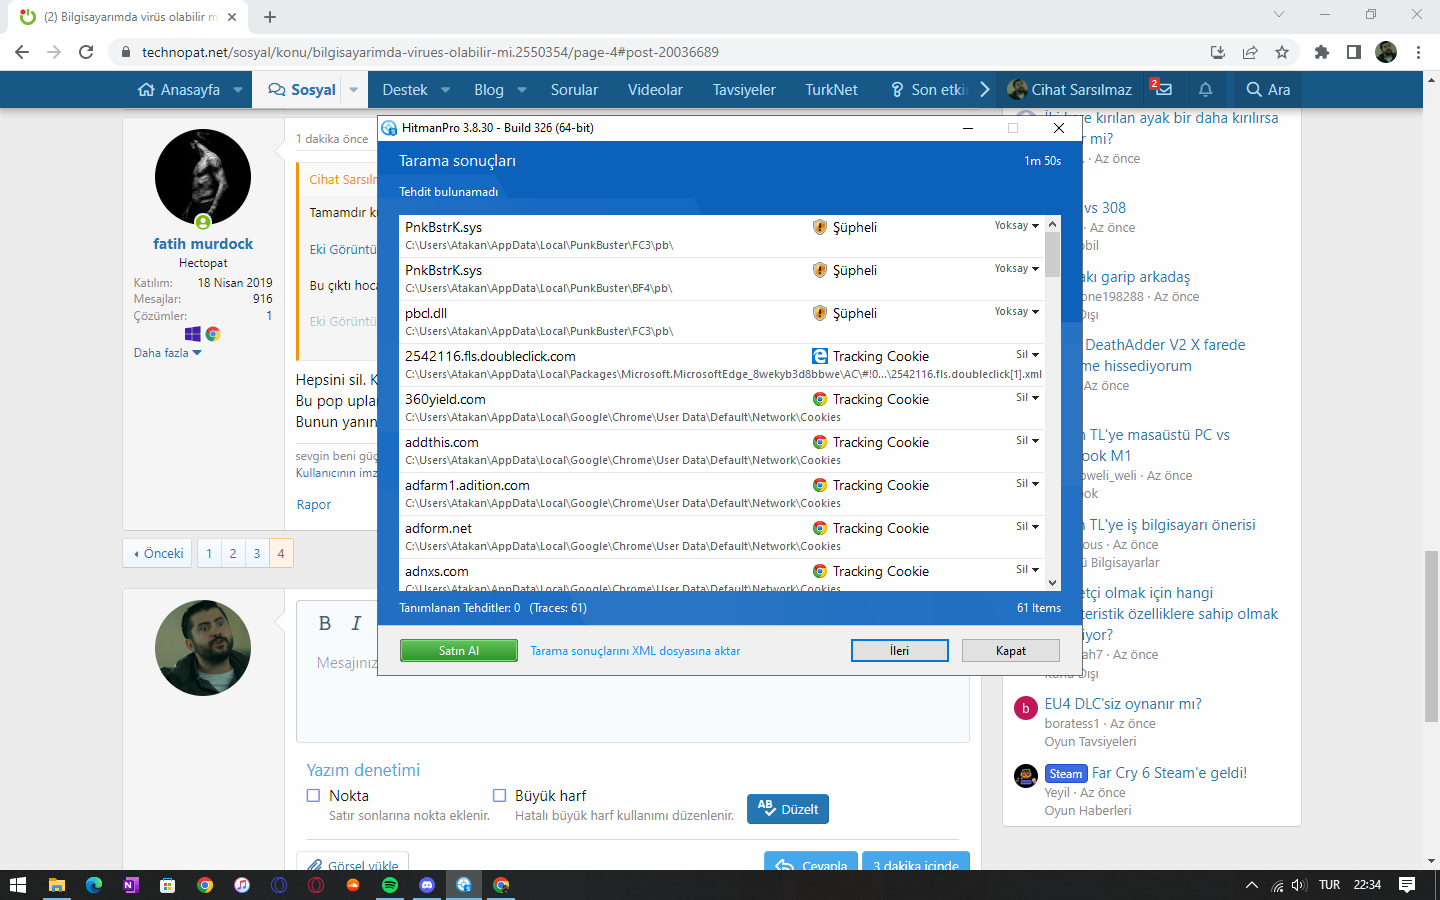Open the Videolar navigation item
Viewport: 1440px width, 900px height.
click(x=655, y=90)
